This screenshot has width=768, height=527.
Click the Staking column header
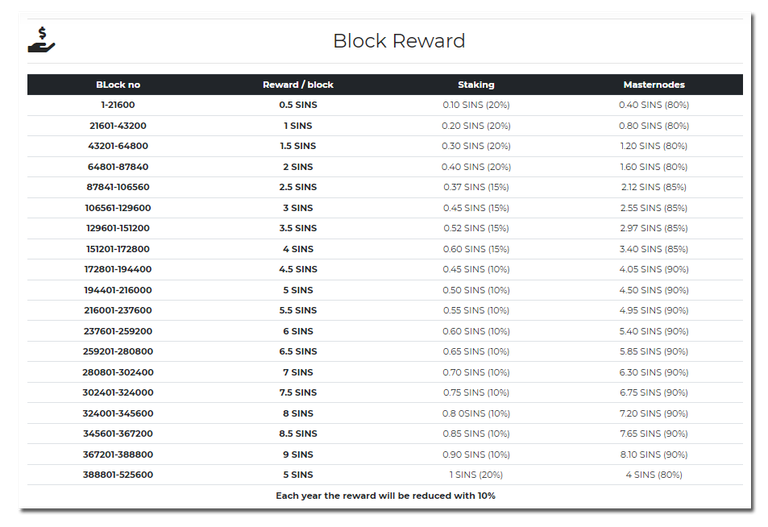pos(476,85)
